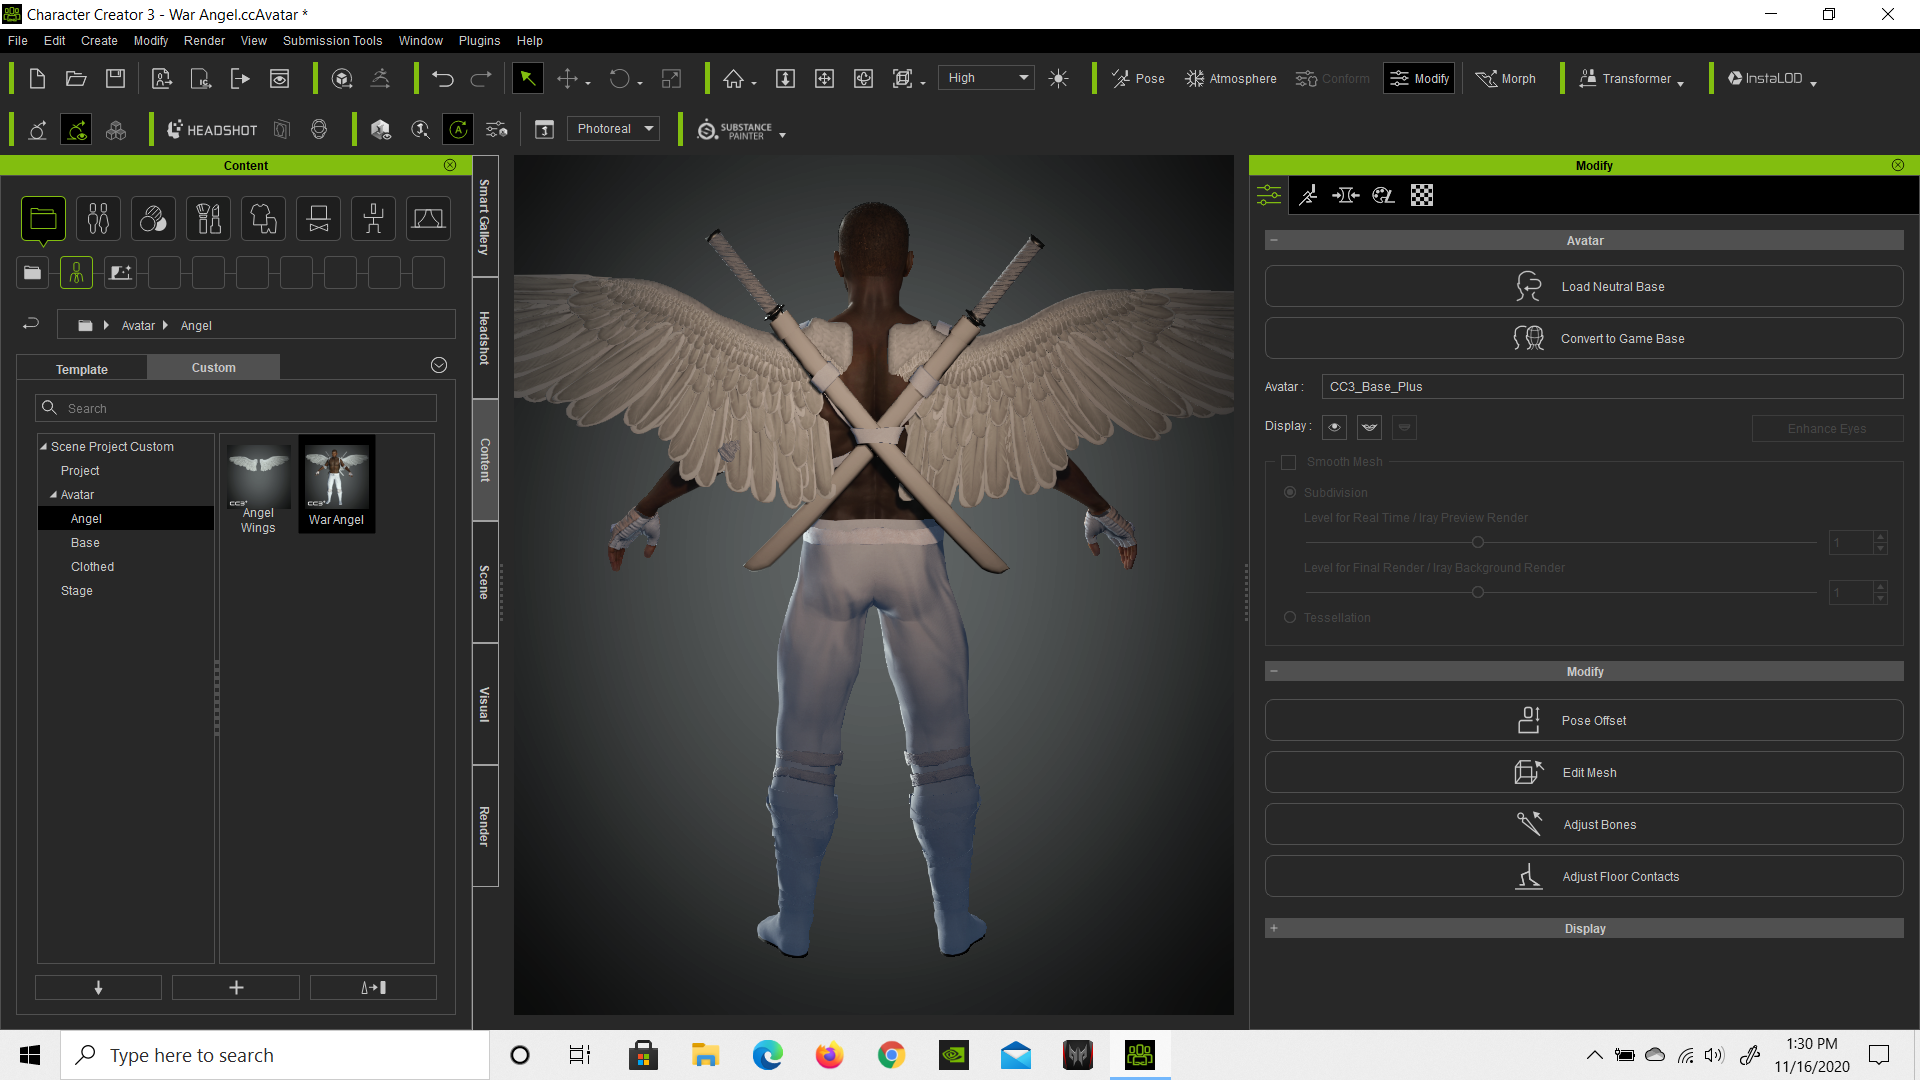This screenshot has height=1080, width=1920.
Task: Collapse the Avatar tree node
Action: pos(53,495)
